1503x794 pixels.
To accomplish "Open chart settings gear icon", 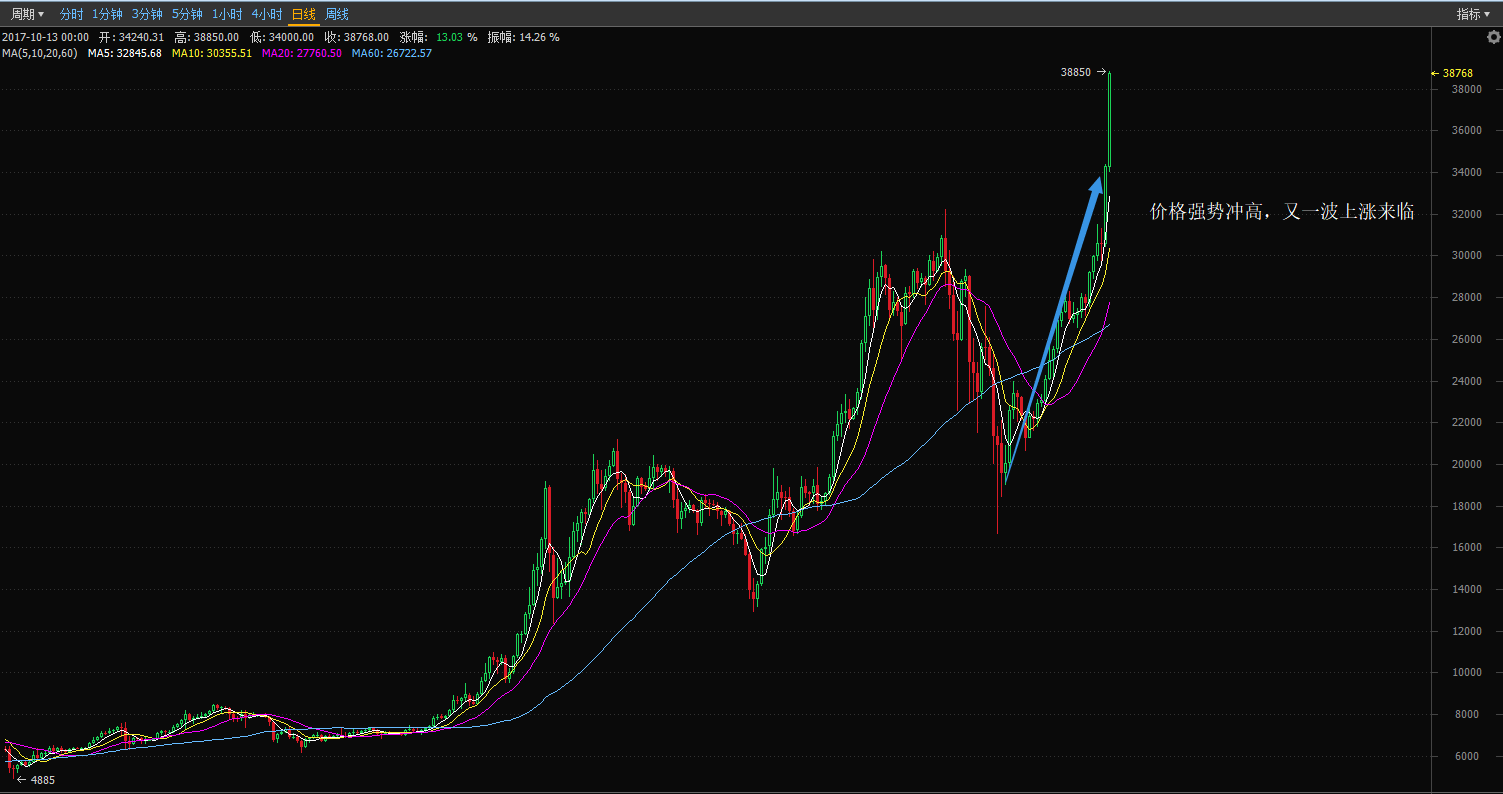I will [1493, 37].
